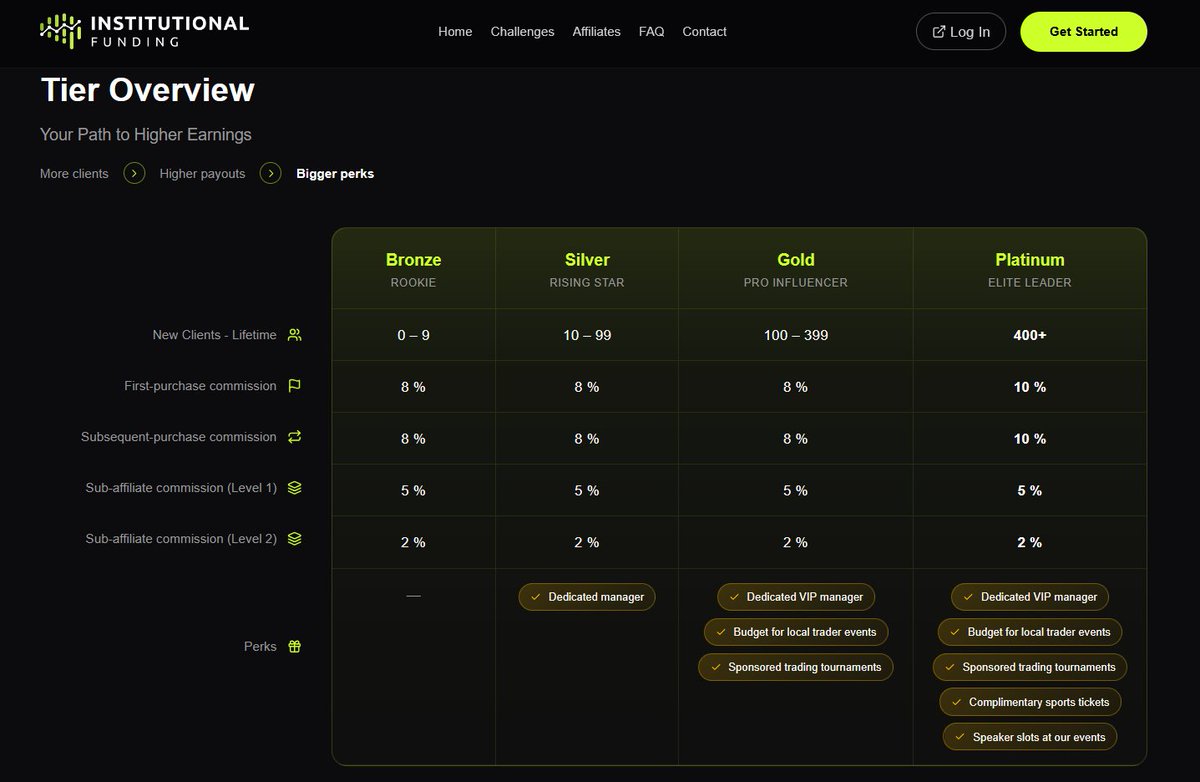Click the checkmark in Platinum's Speaker slots badge
This screenshot has height=782, width=1200.
(x=958, y=737)
